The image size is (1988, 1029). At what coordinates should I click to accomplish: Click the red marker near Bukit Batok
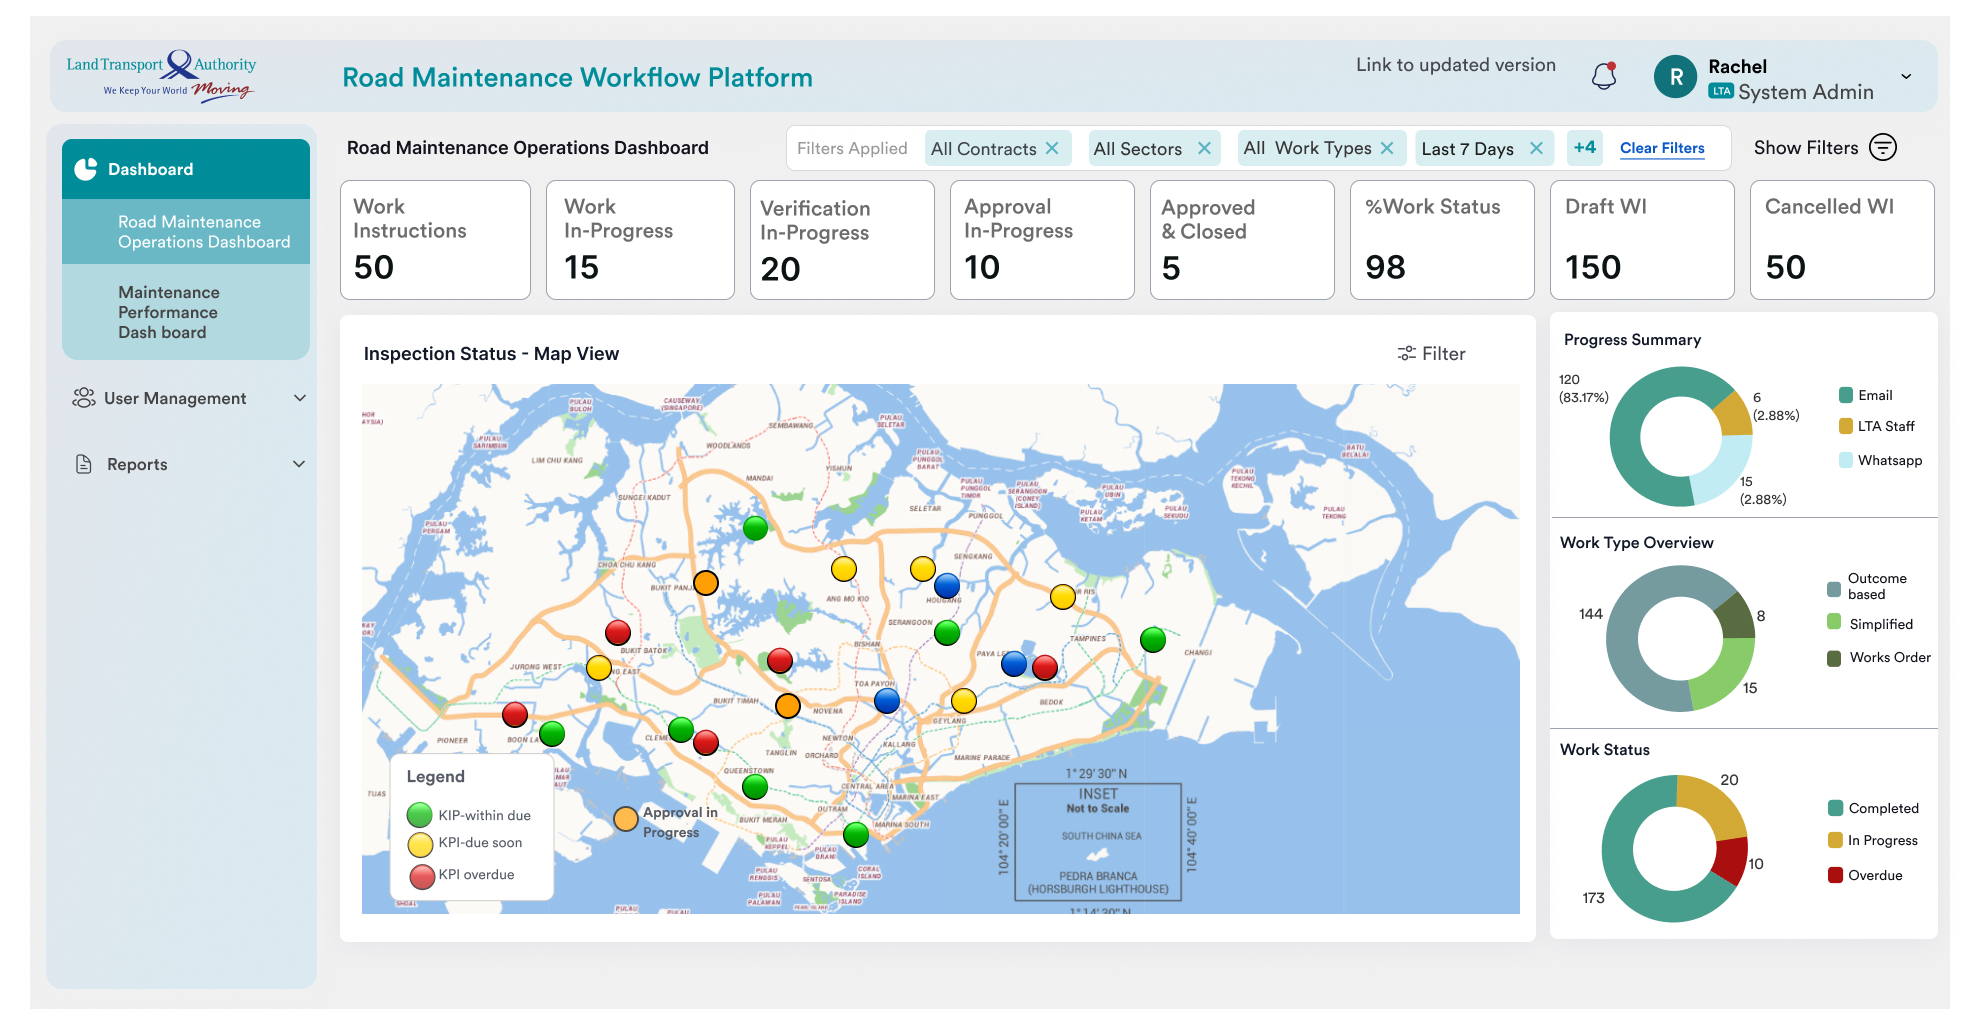618,632
